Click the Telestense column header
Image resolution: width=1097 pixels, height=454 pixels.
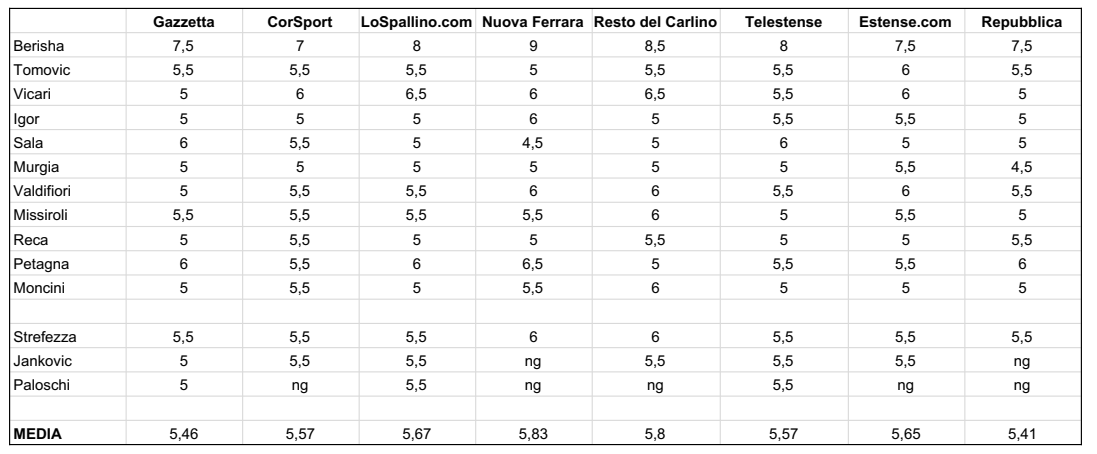click(x=783, y=22)
